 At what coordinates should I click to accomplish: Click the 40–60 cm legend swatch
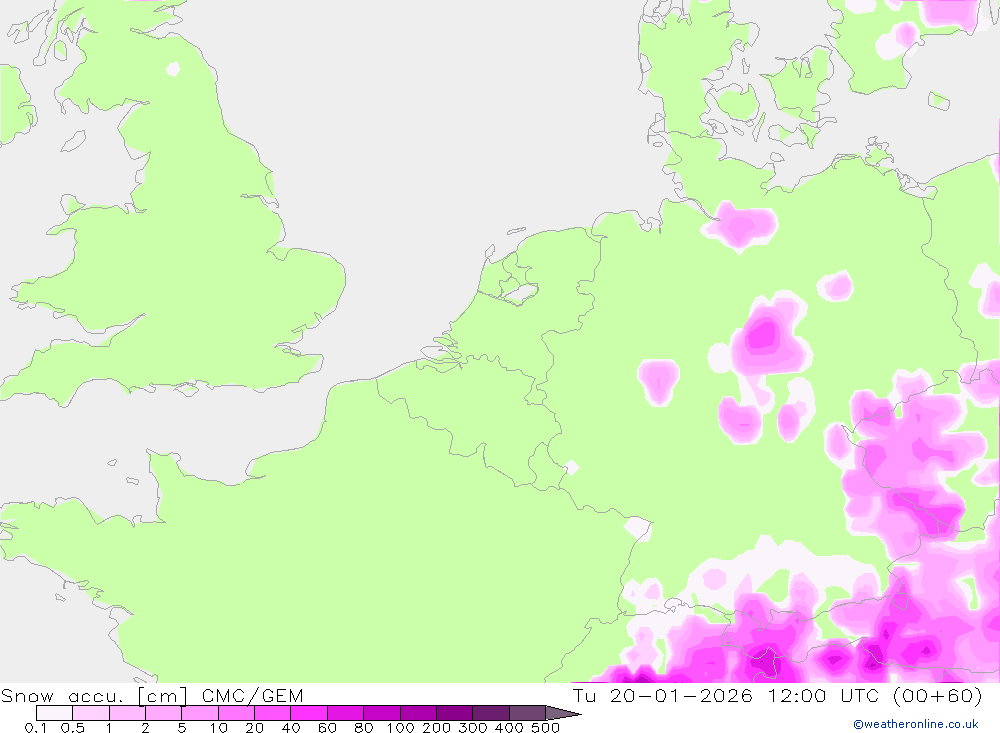(x=309, y=713)
